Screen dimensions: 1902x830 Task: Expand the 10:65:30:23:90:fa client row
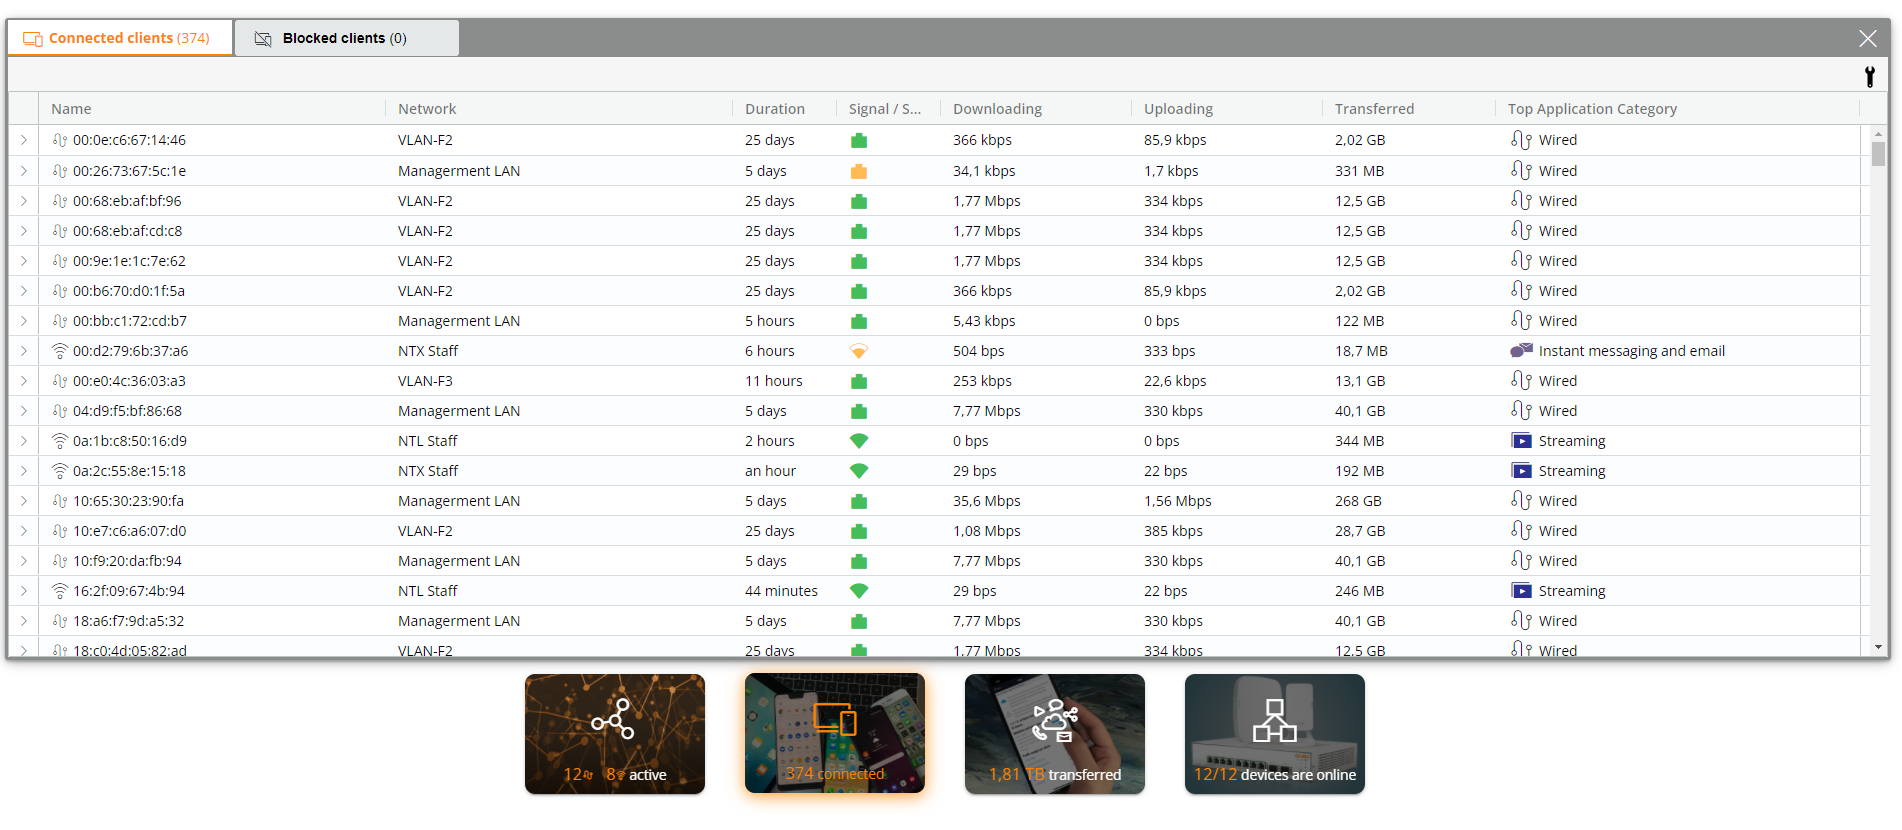pos(24,501)
